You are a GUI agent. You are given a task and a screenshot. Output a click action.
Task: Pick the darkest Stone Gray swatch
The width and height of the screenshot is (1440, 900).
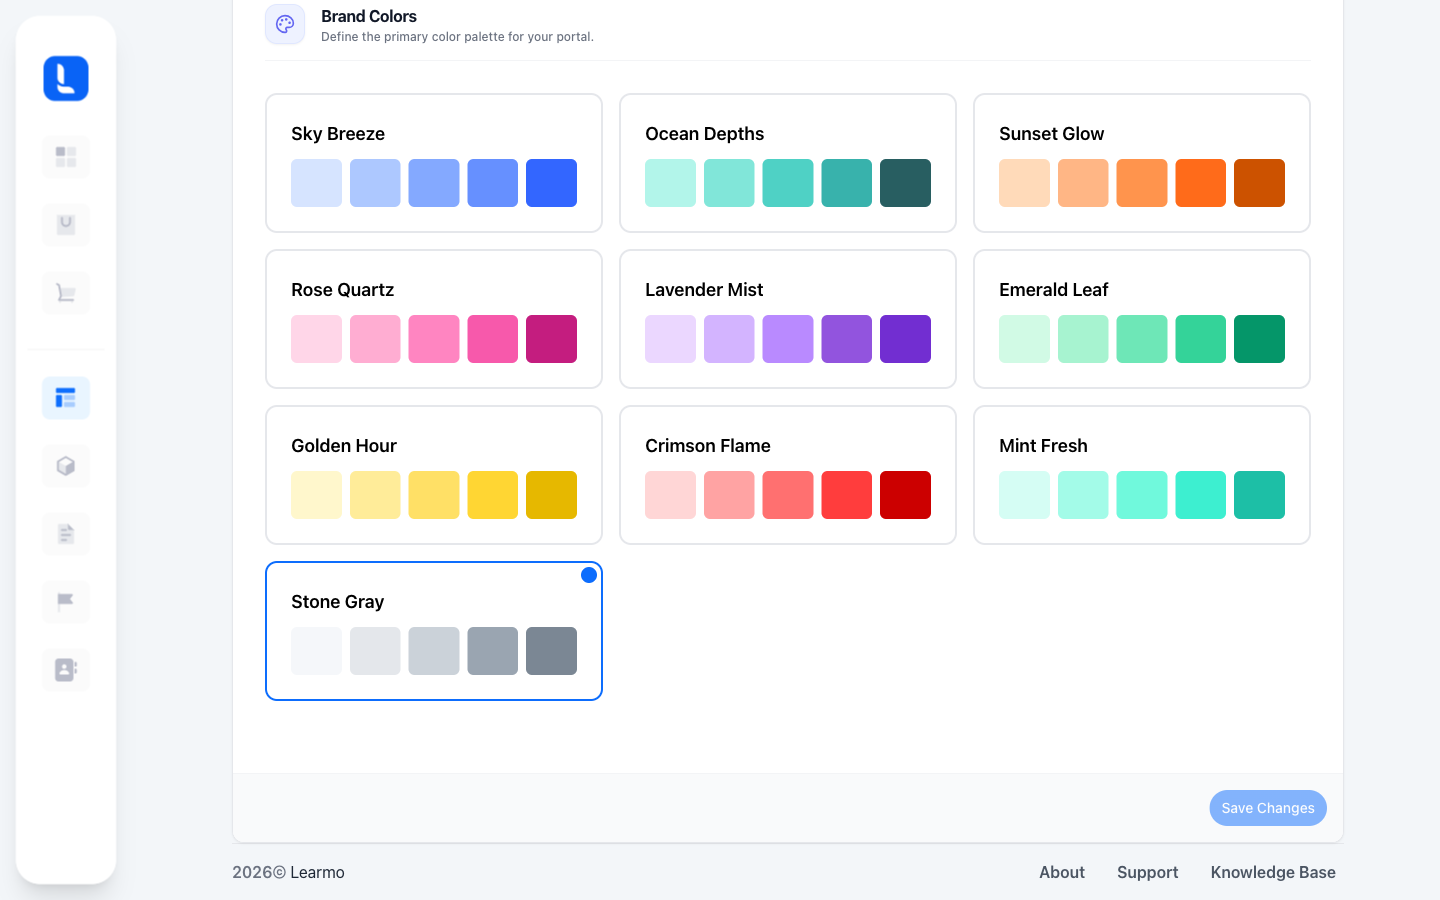point(552,651)
